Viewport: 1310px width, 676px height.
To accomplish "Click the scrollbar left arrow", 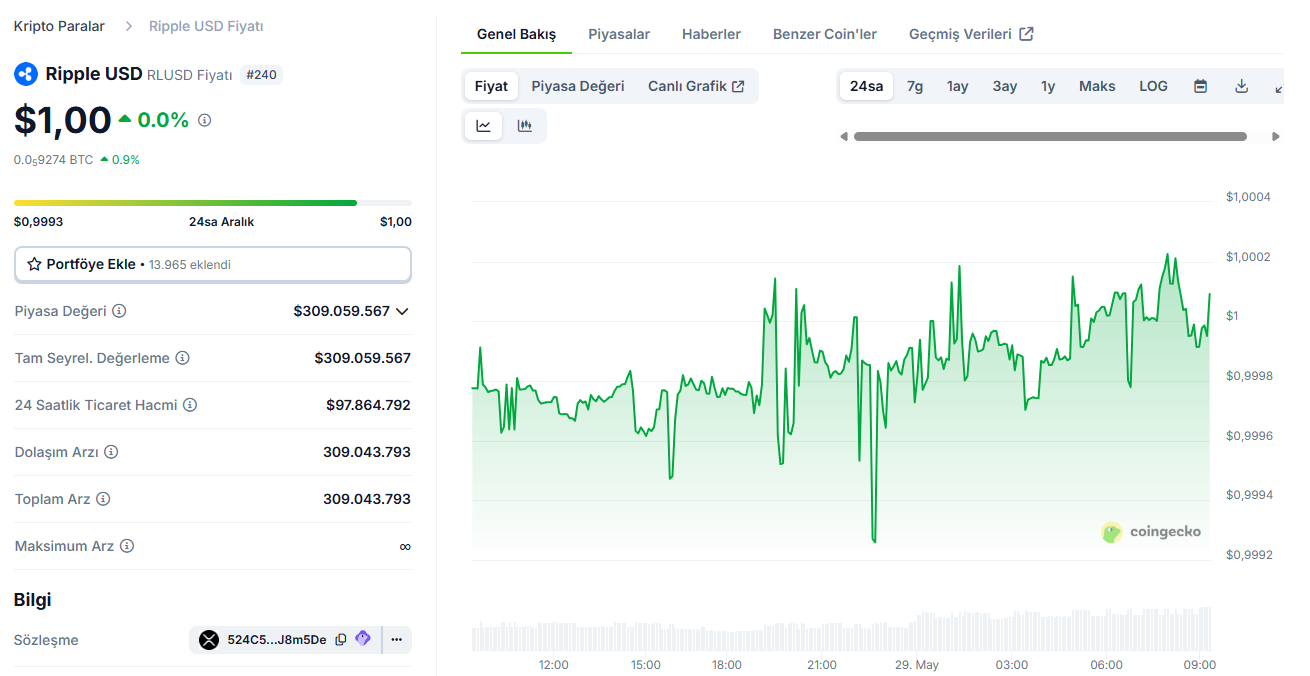I will 844,136.
